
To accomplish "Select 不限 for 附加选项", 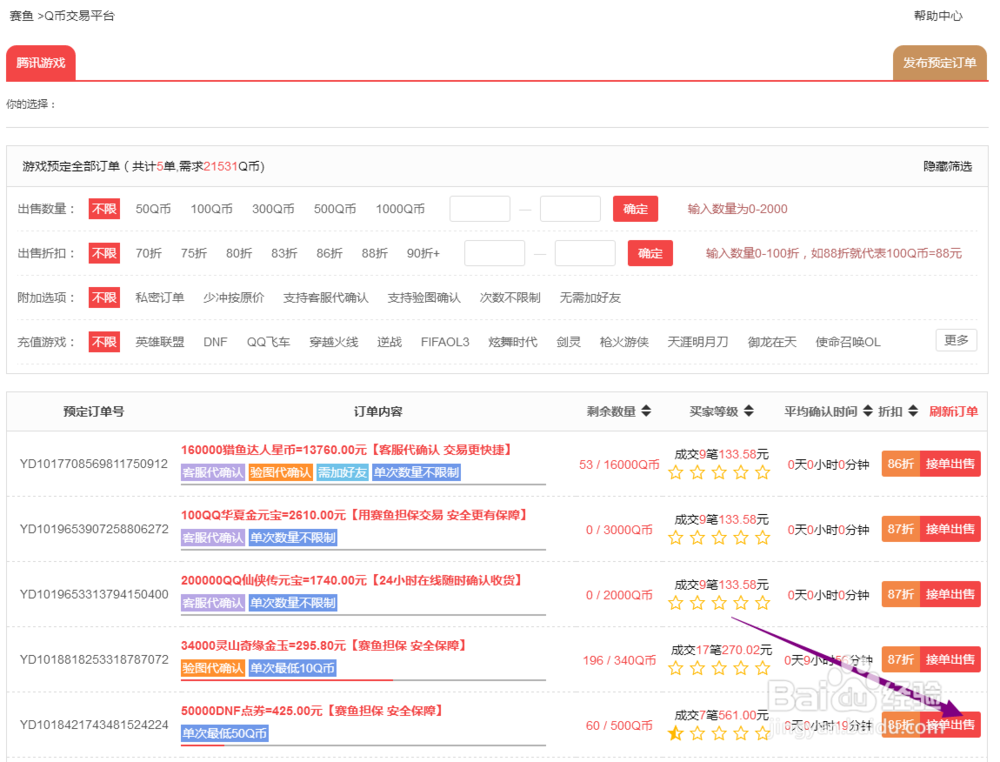I will coord(104,297).
